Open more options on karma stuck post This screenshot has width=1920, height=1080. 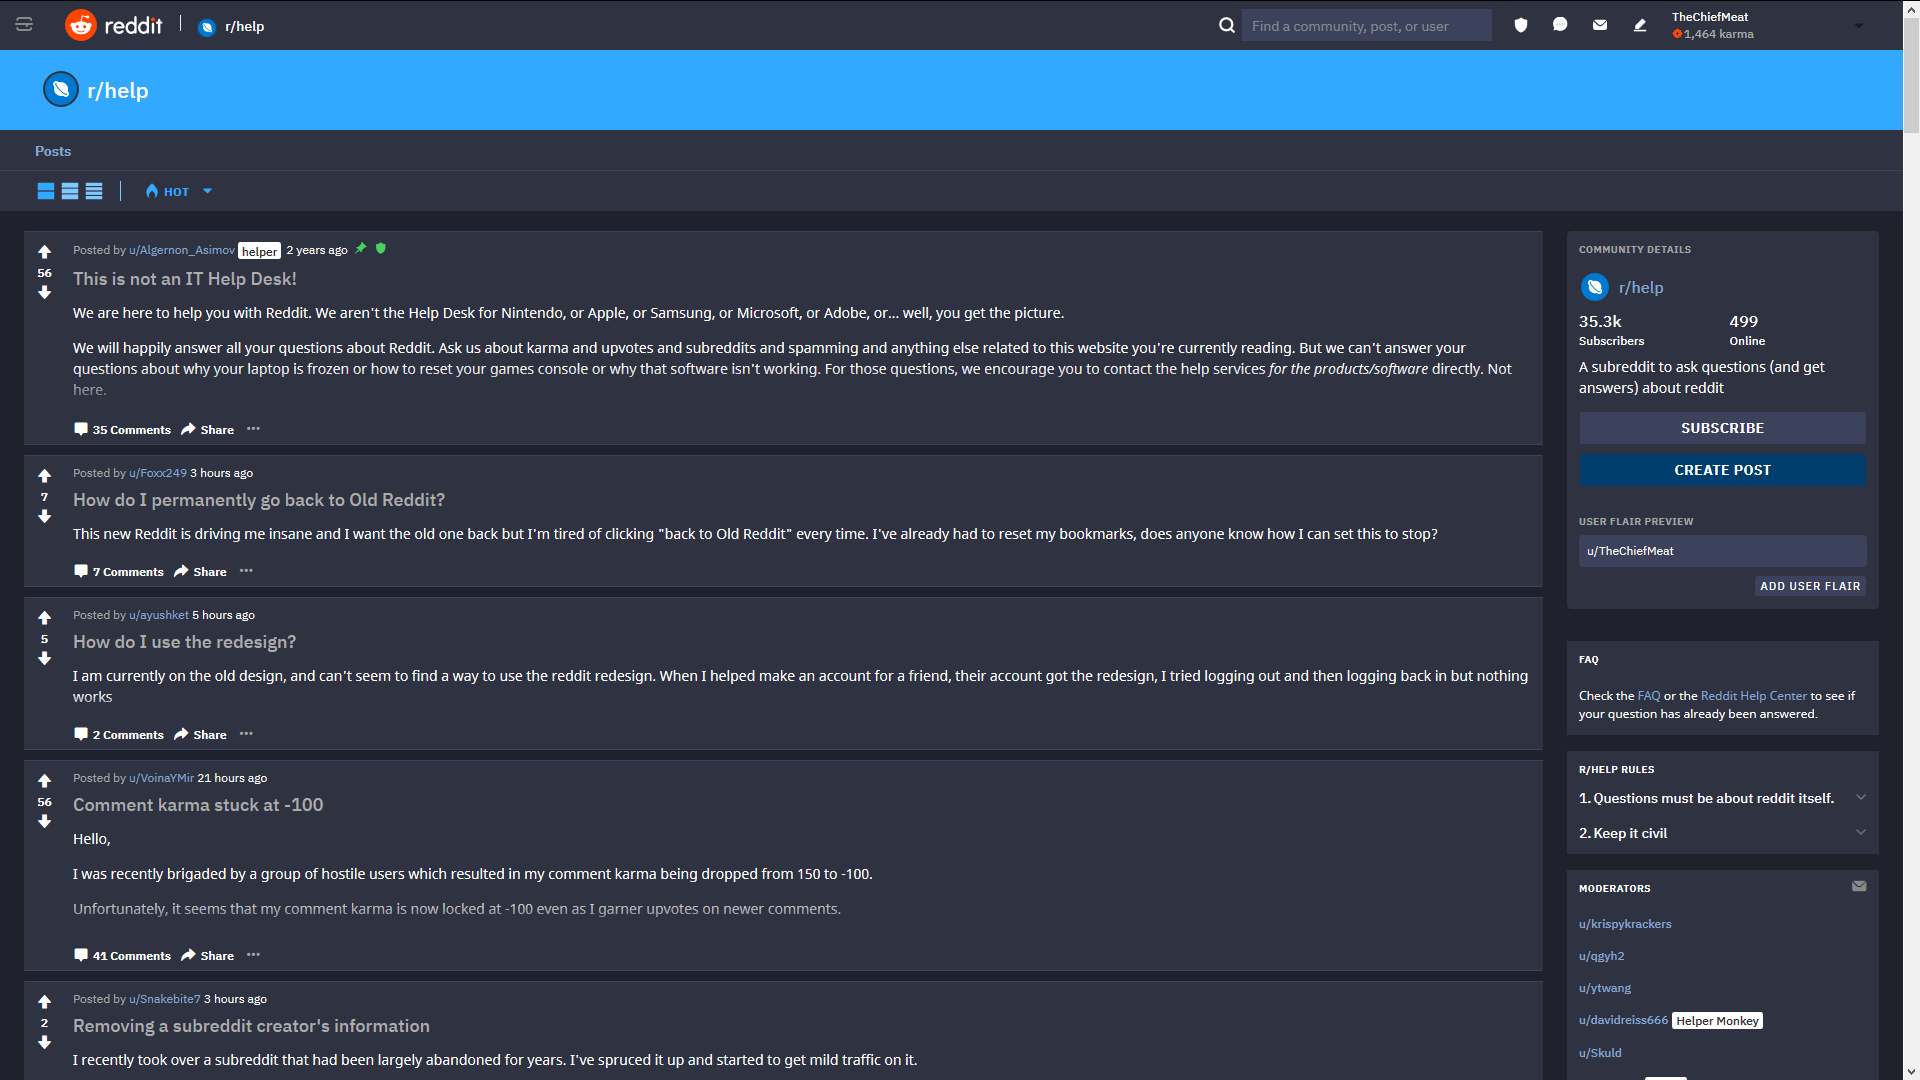[x=253, y=955]
